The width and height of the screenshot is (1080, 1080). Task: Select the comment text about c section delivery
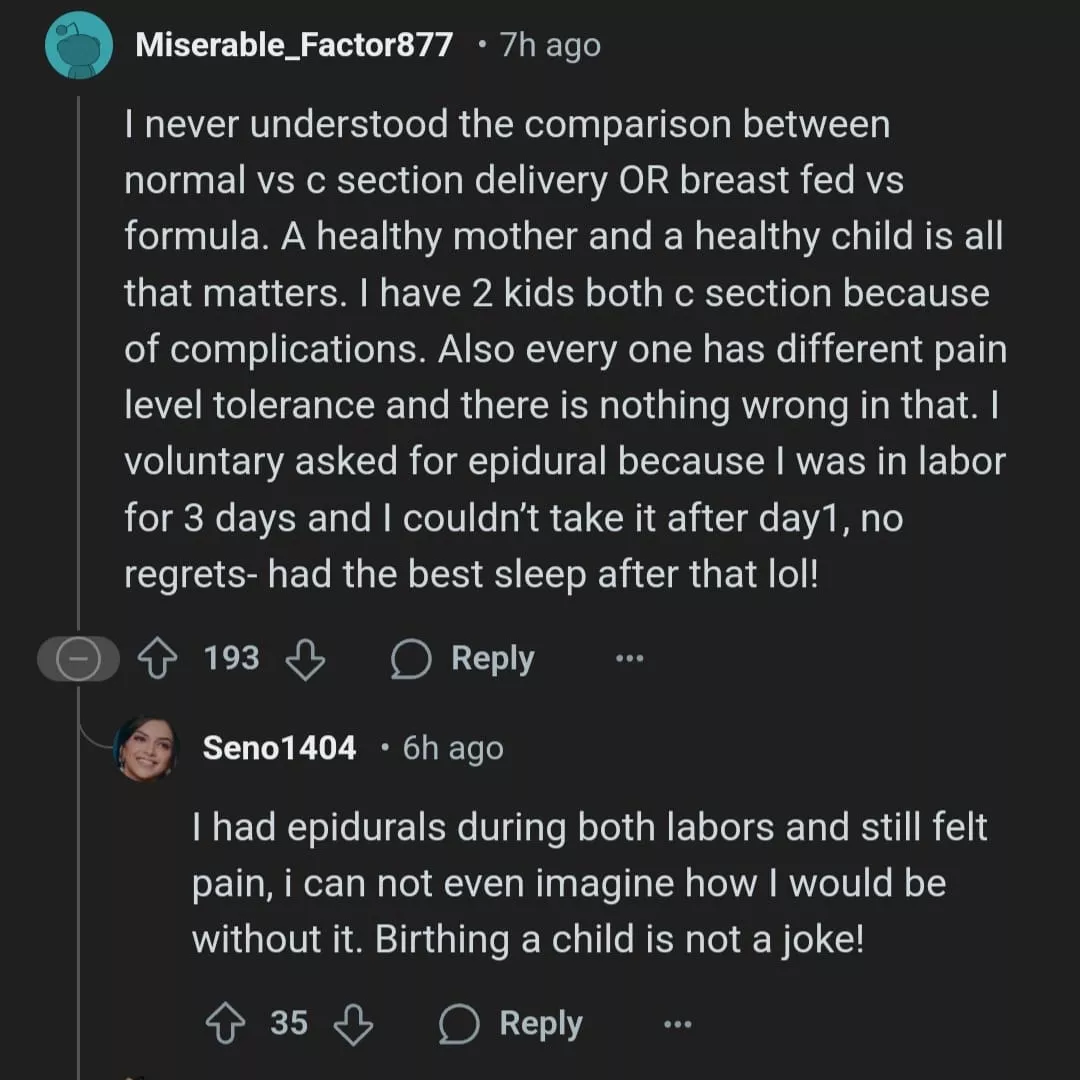565,350
